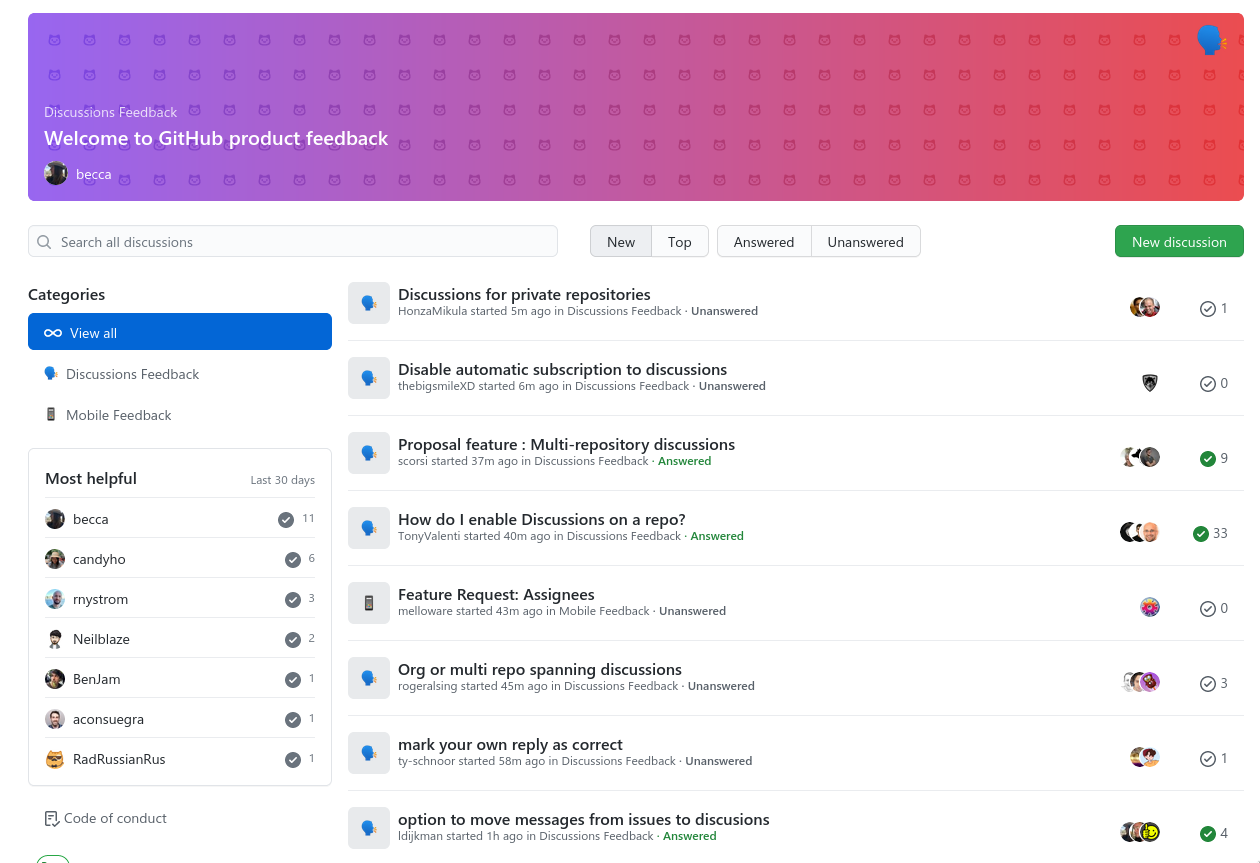Open How do I enable Discussions thread
Viewport: 1260px width, 863px height.
(542, 519)
